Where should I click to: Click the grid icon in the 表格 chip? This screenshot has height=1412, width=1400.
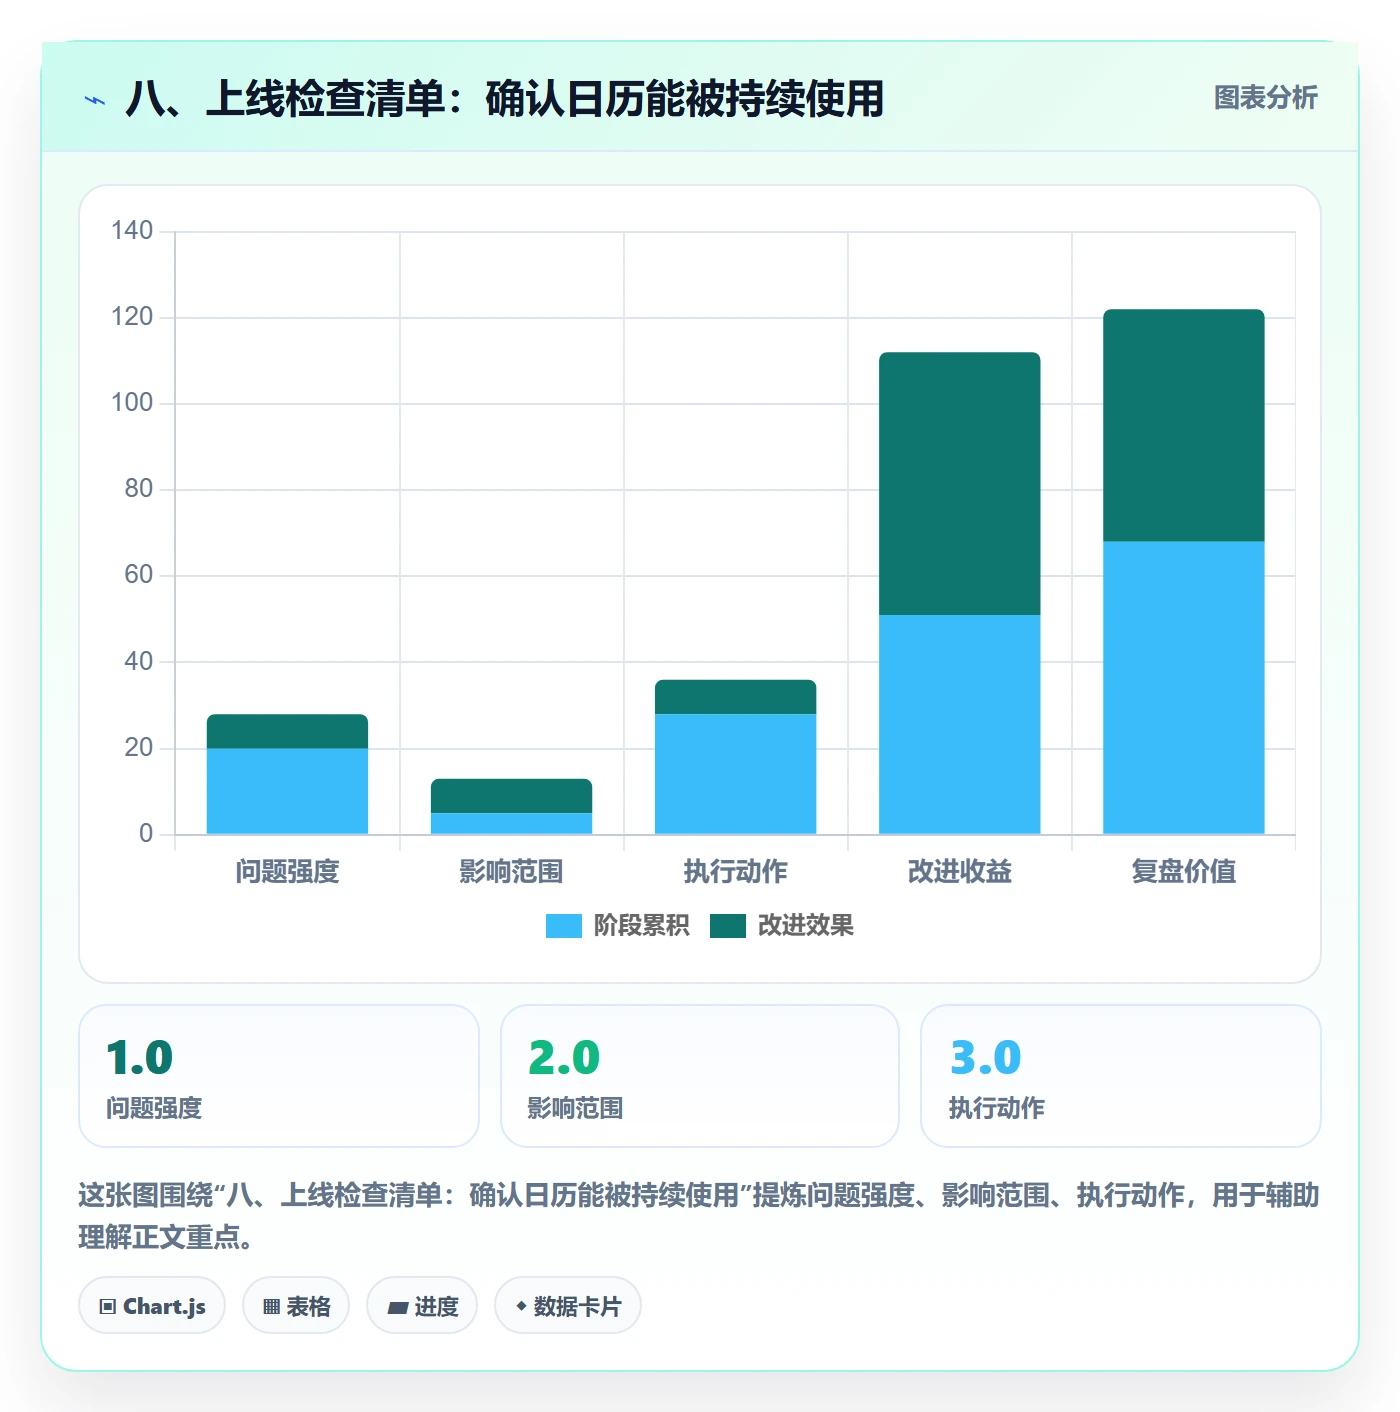[x=271, y=1307]
